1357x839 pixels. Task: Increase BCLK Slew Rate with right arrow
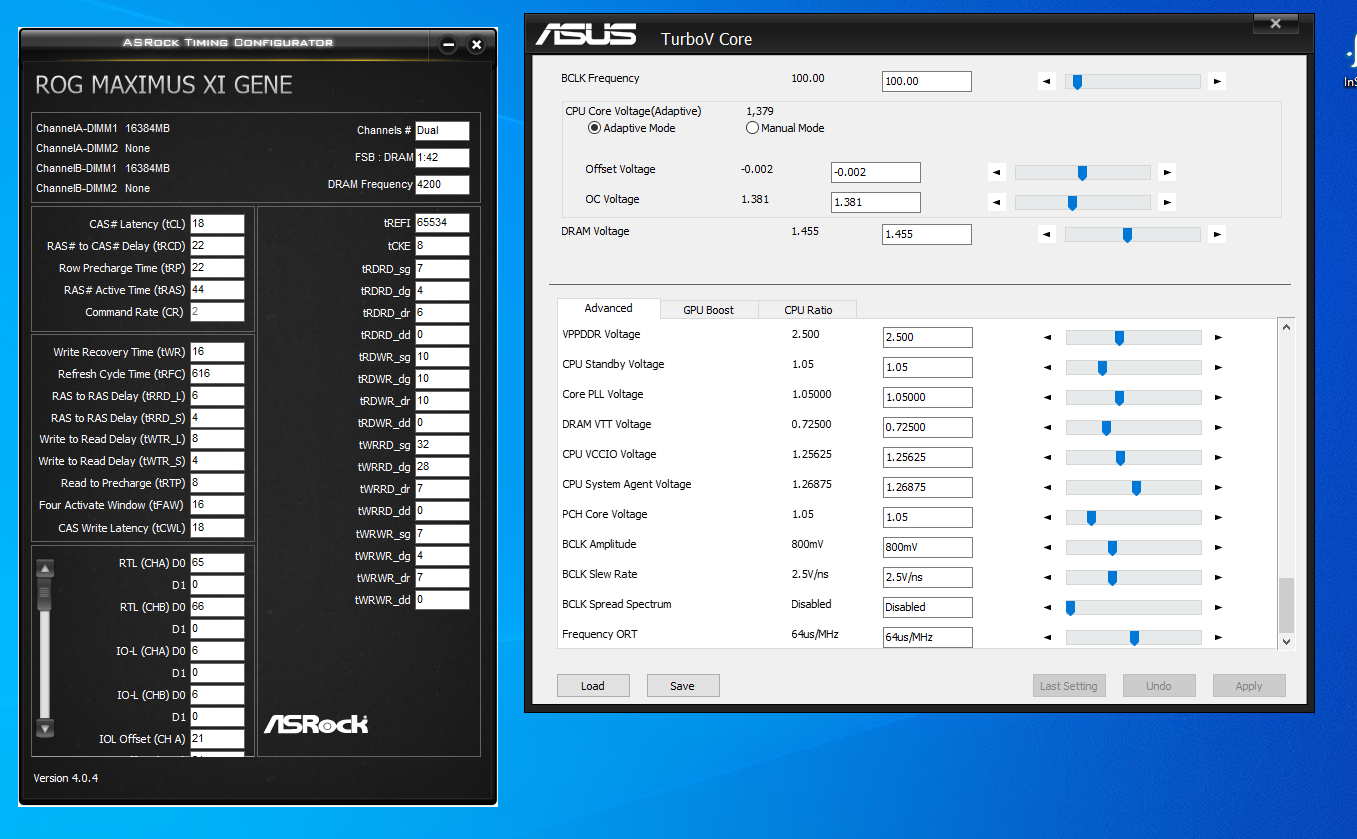point(1218,578)
